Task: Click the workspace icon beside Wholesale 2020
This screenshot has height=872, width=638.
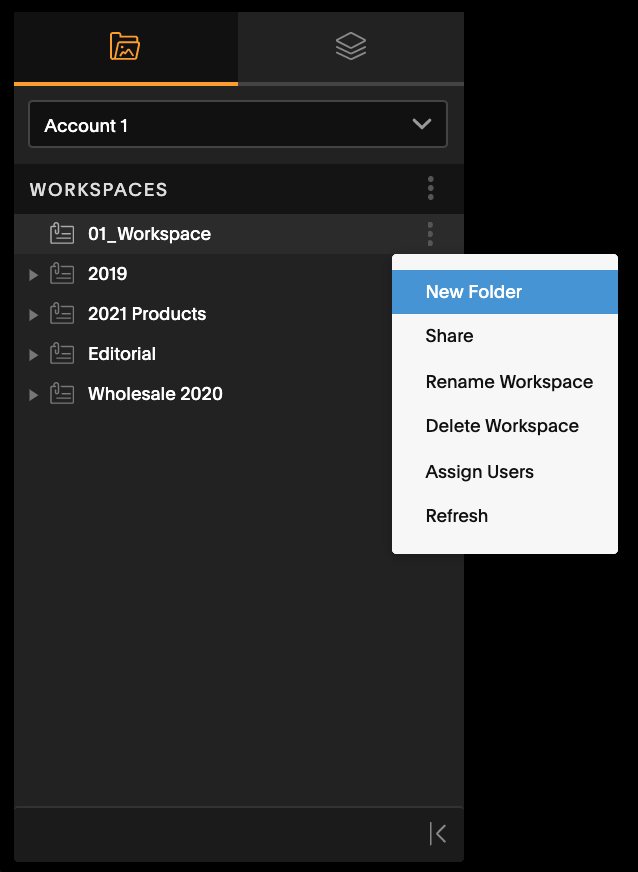Action: pyautogui.click(x=62, y=394)
